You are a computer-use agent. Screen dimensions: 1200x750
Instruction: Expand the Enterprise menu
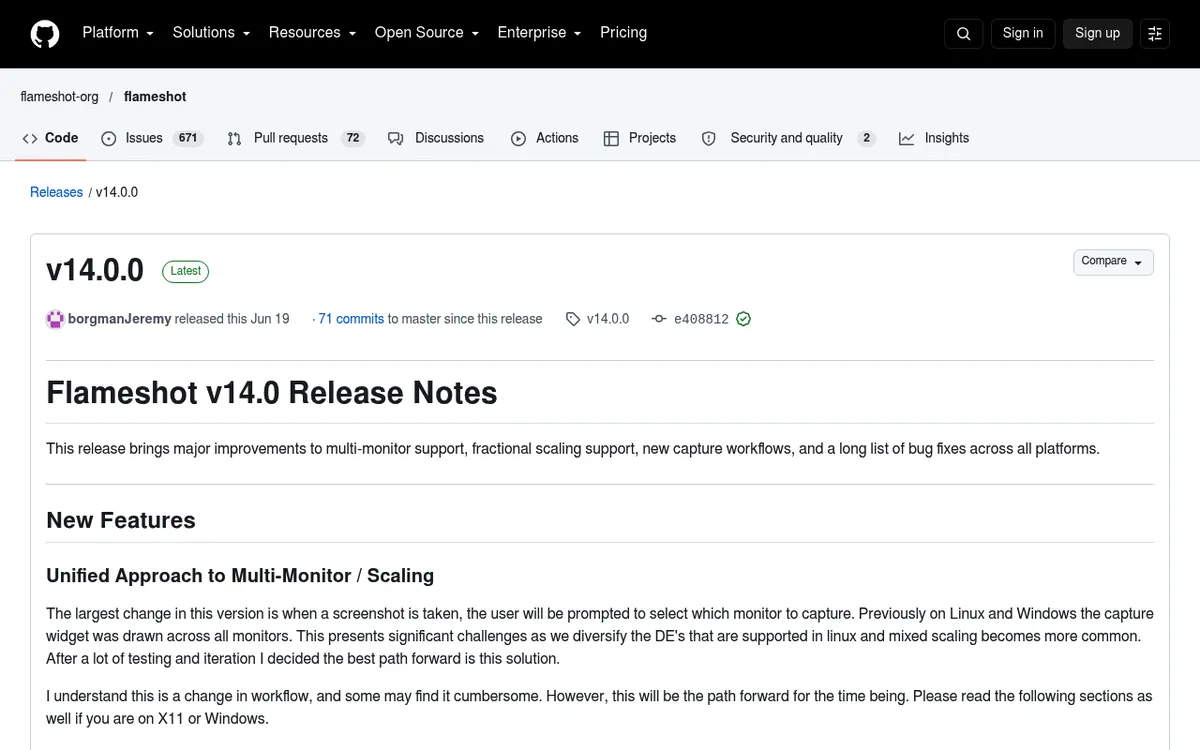click(539, 33)
